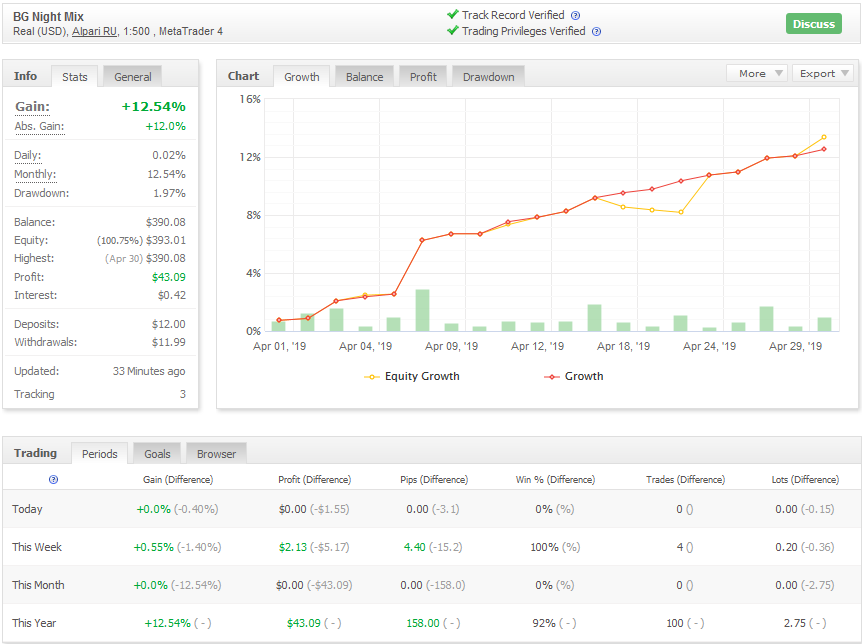Click the This Year row label
The image size is (862, 644).
pyautogui.click(x=34, y=623)
